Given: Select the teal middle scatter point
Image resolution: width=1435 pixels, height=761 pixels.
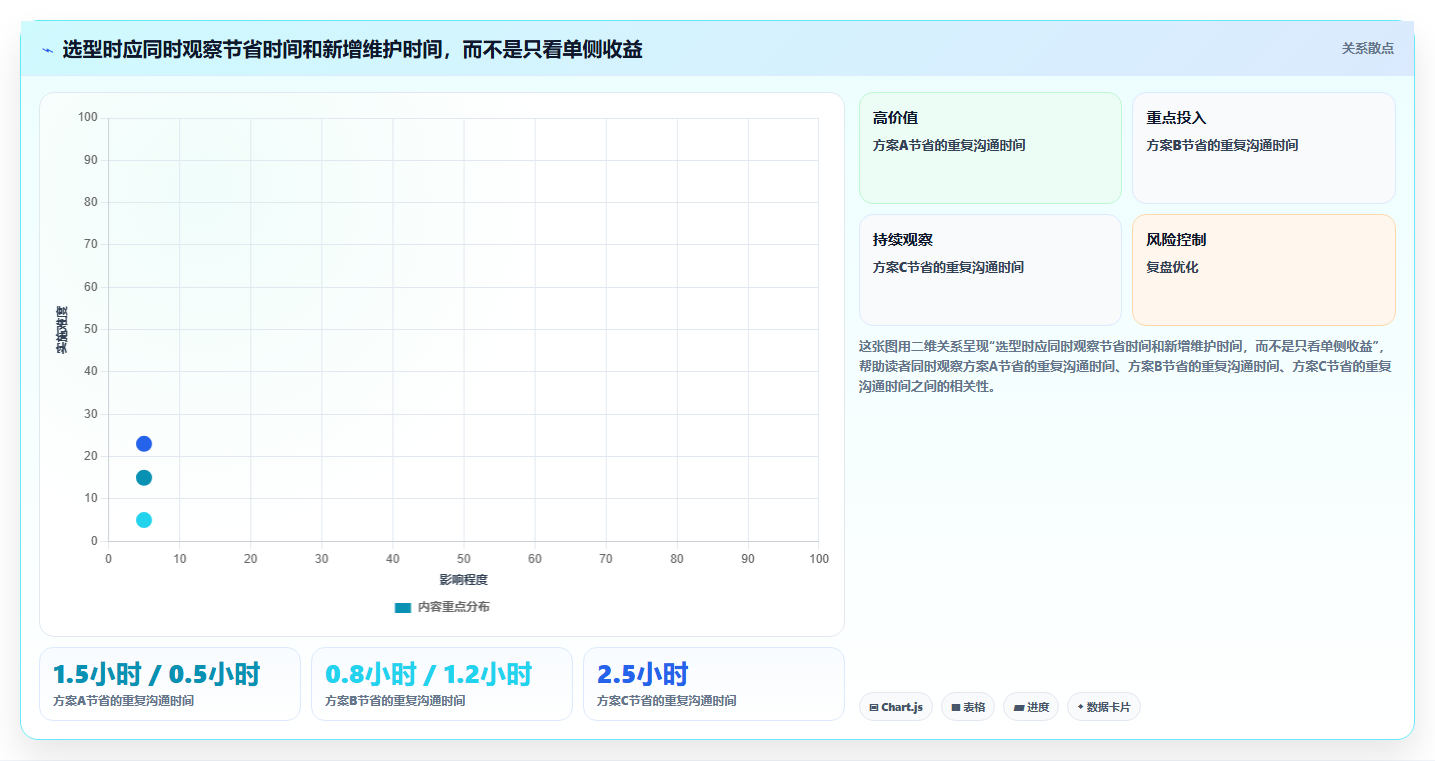Looking at the screenshot, I should click(x=144, y=478).
